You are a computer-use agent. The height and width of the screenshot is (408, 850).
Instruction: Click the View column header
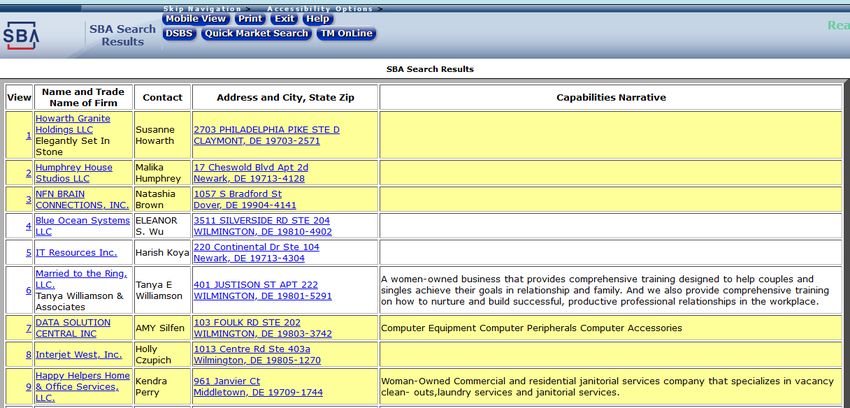point(20,98)
